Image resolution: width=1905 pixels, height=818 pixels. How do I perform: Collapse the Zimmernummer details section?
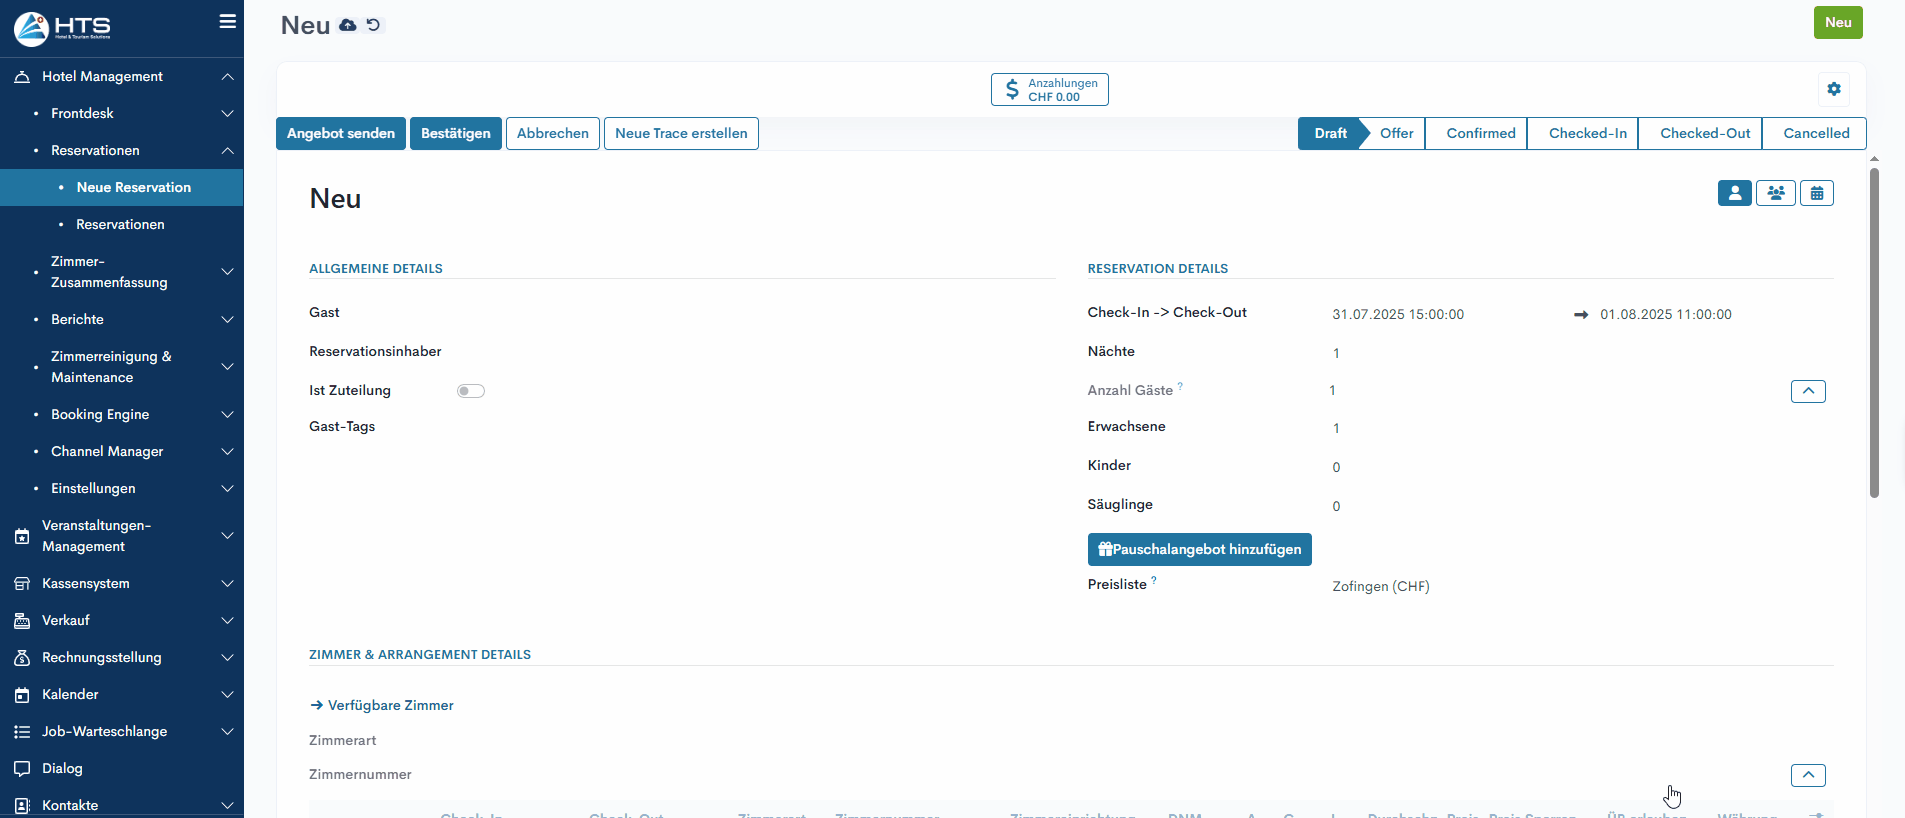1807,775
